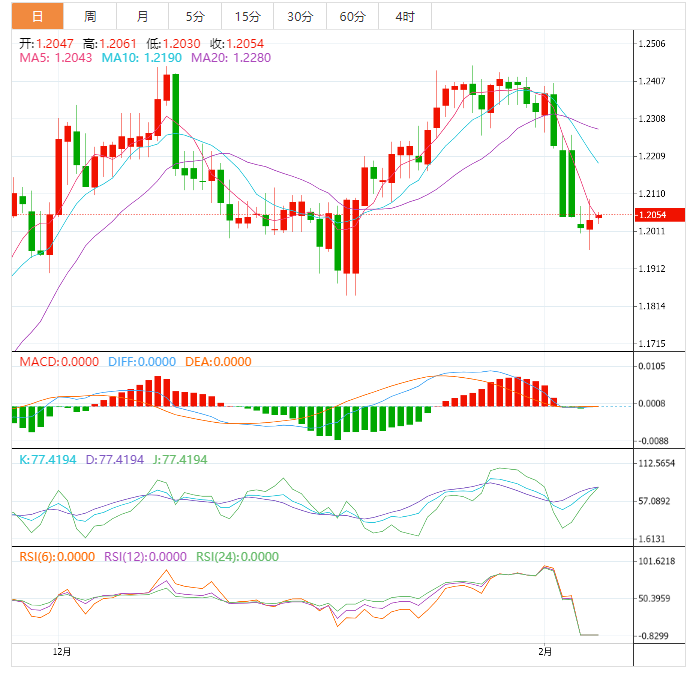Click the 12月 marker on time axis
Image resolution: width=693 pixels, height=674 pixels.
(62, 652)
